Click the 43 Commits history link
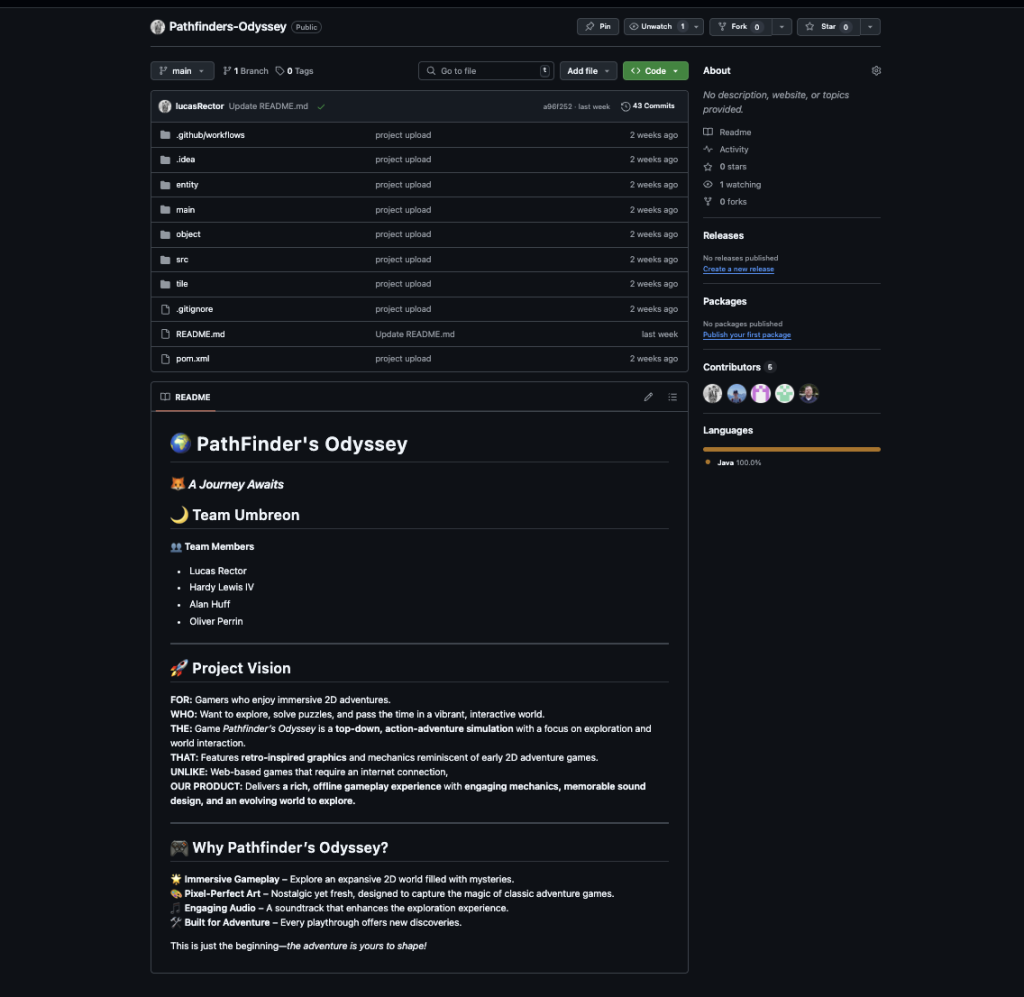Viewport: 1024px width, 997px height. tap(648, 106)
